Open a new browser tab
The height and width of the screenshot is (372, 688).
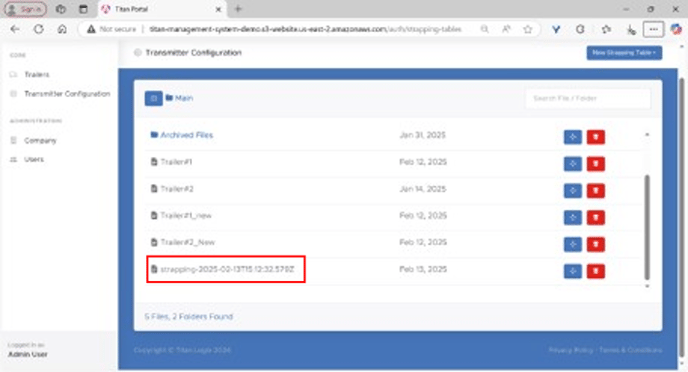pos(238,9)
